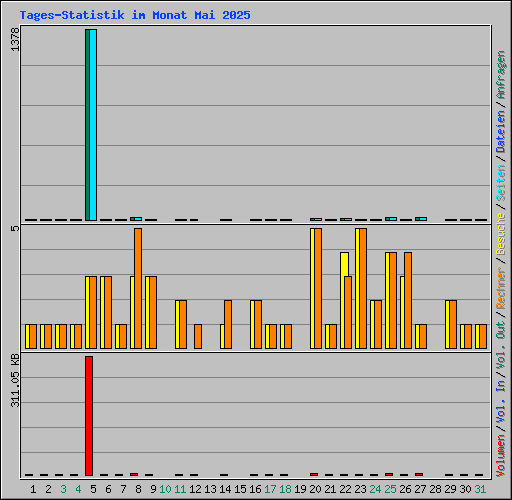Viewport: 512px width, 500px height.
Task: Click the x-axis day label 28
Action: point(435,489)
